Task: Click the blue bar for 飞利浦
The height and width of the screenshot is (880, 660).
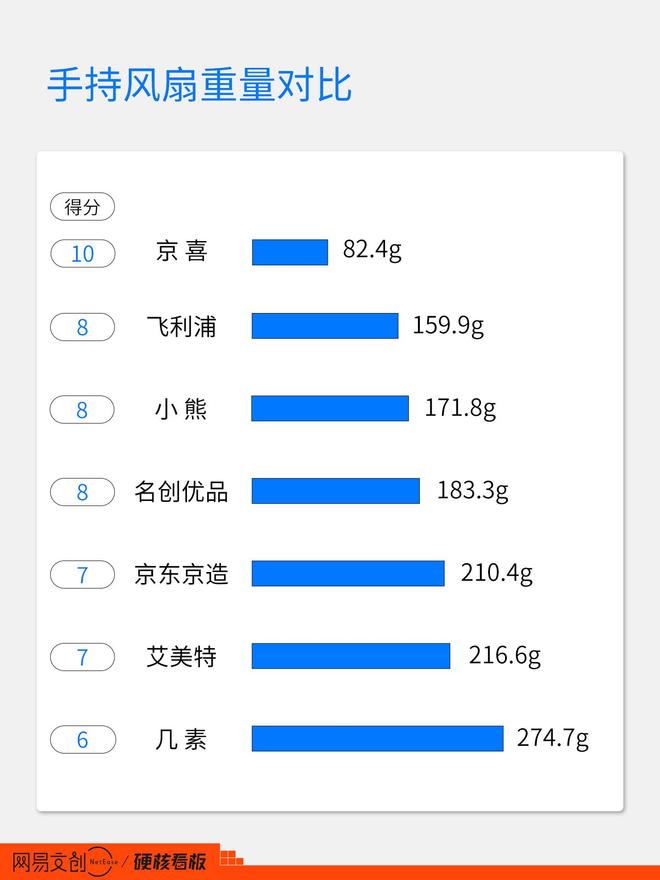Action: click(325, 326)
